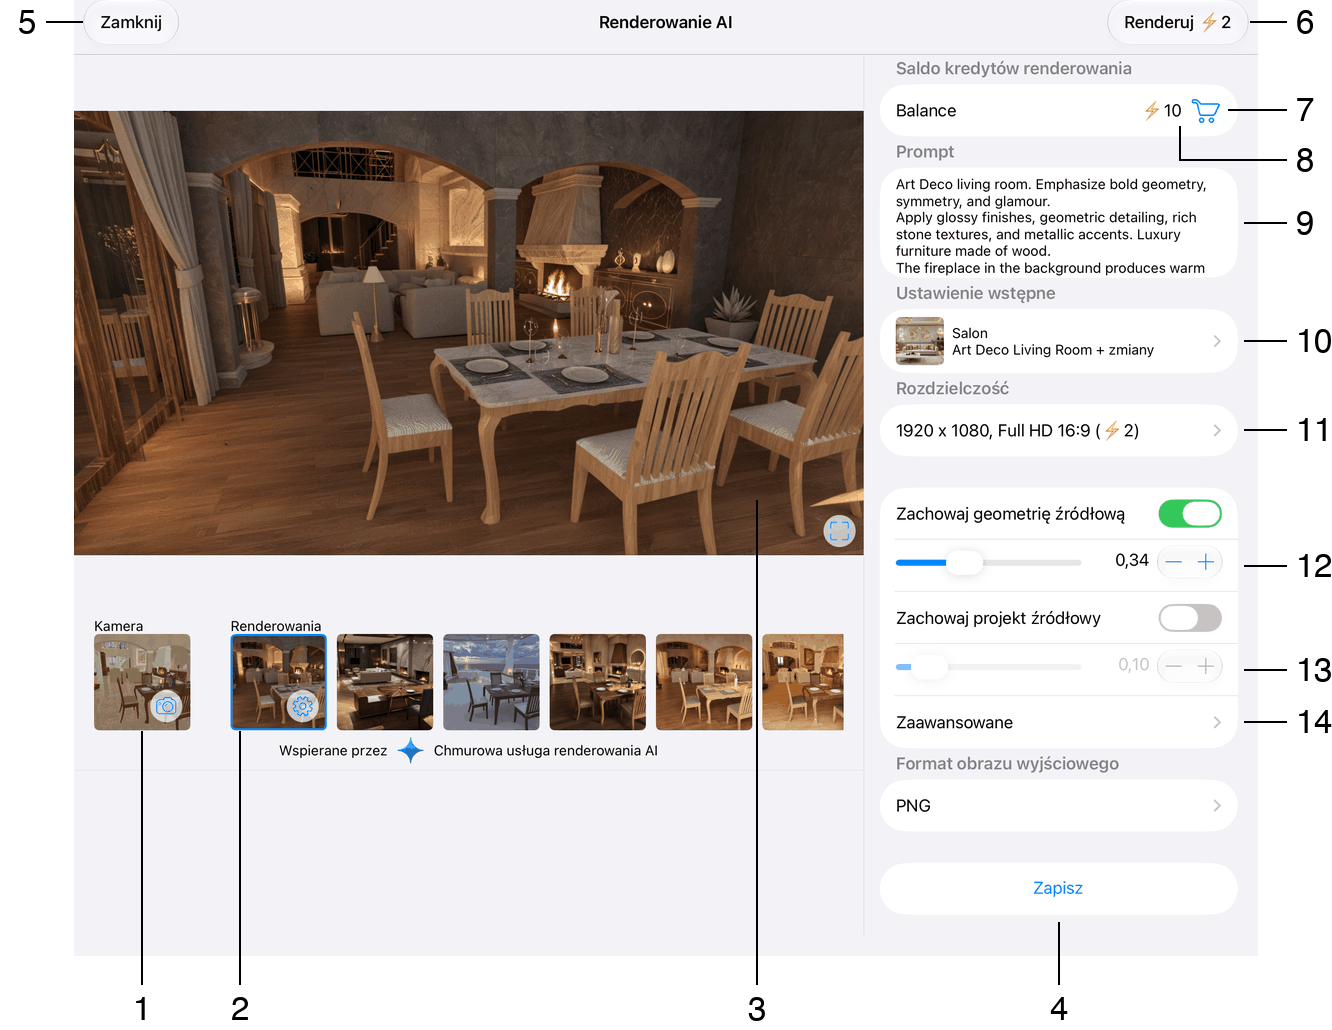The height and width of the screenshot is (1030, 1332).
Task: Open the 1920 x 1080 resolution chooser
Action: pyautogui.click(x=1058, y=431)
